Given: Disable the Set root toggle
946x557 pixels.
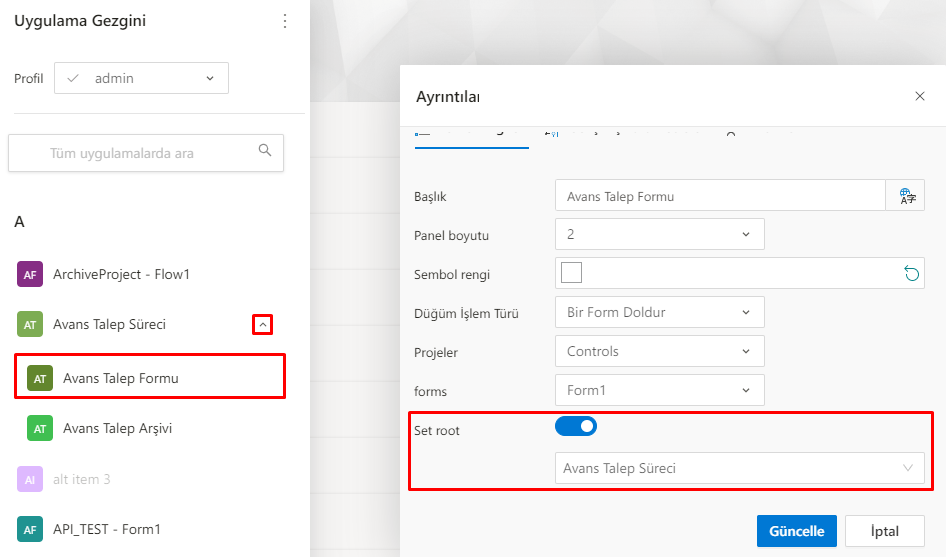Looking at the screenshot, I should [x=576, y=427].
